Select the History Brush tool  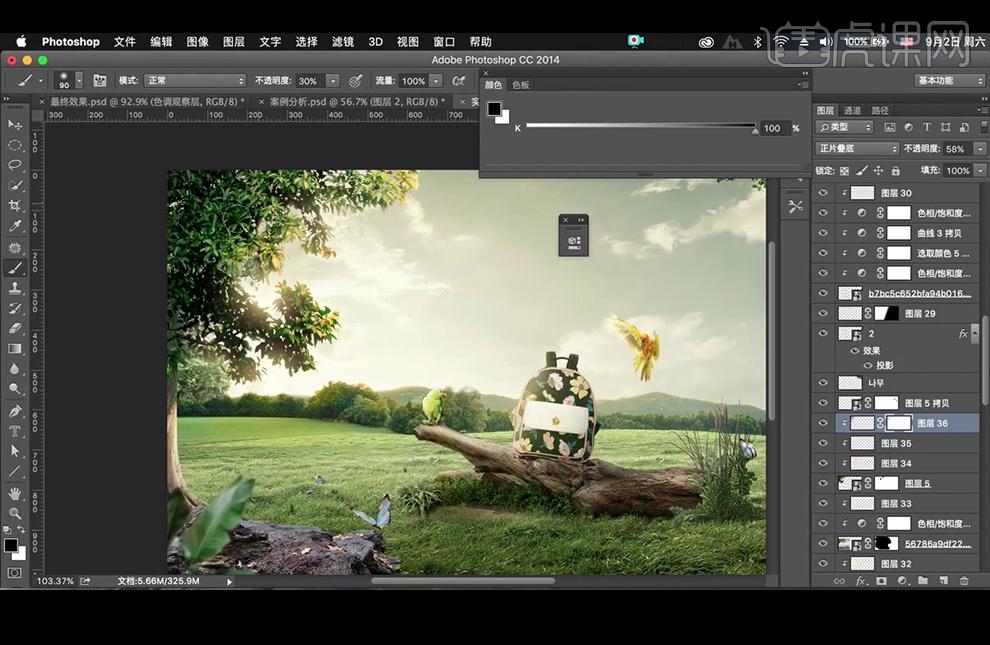[x=15, y=308]
